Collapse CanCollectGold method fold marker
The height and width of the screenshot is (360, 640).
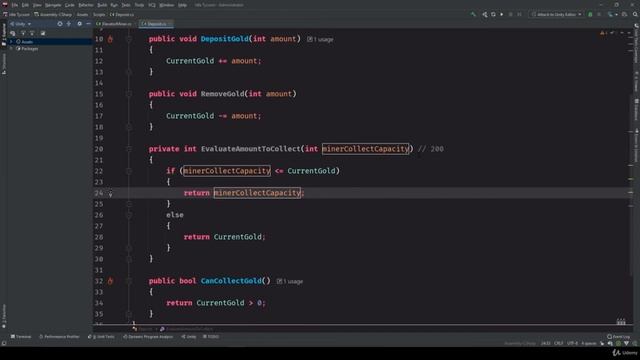129,281
